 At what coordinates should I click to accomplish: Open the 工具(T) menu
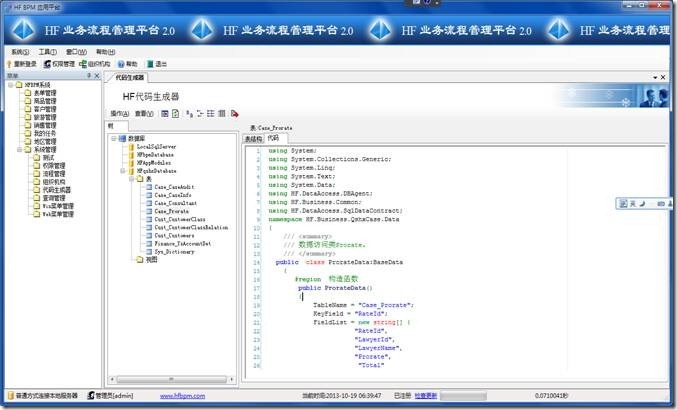[47, 52]
